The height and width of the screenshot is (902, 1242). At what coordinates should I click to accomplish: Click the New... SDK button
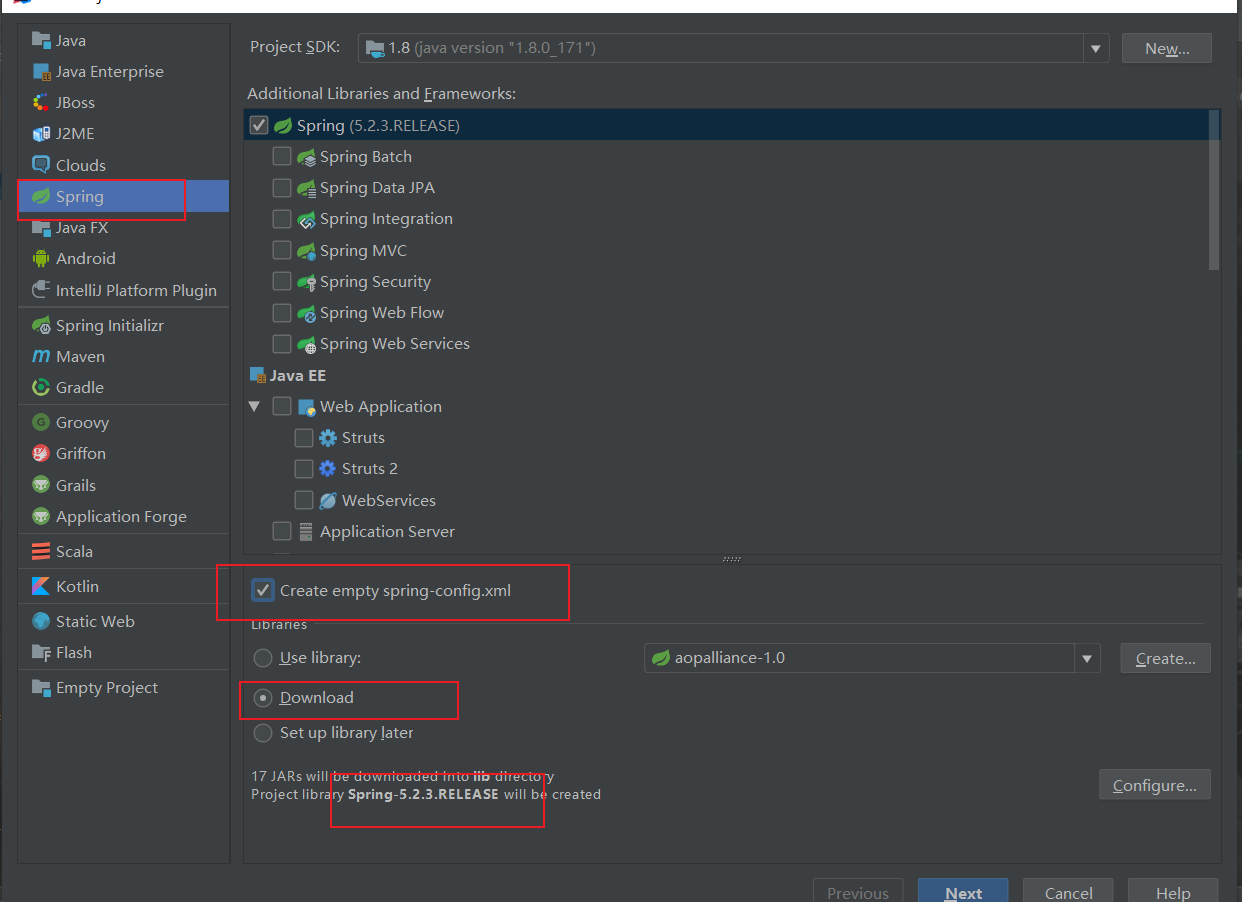(1167, 48)
